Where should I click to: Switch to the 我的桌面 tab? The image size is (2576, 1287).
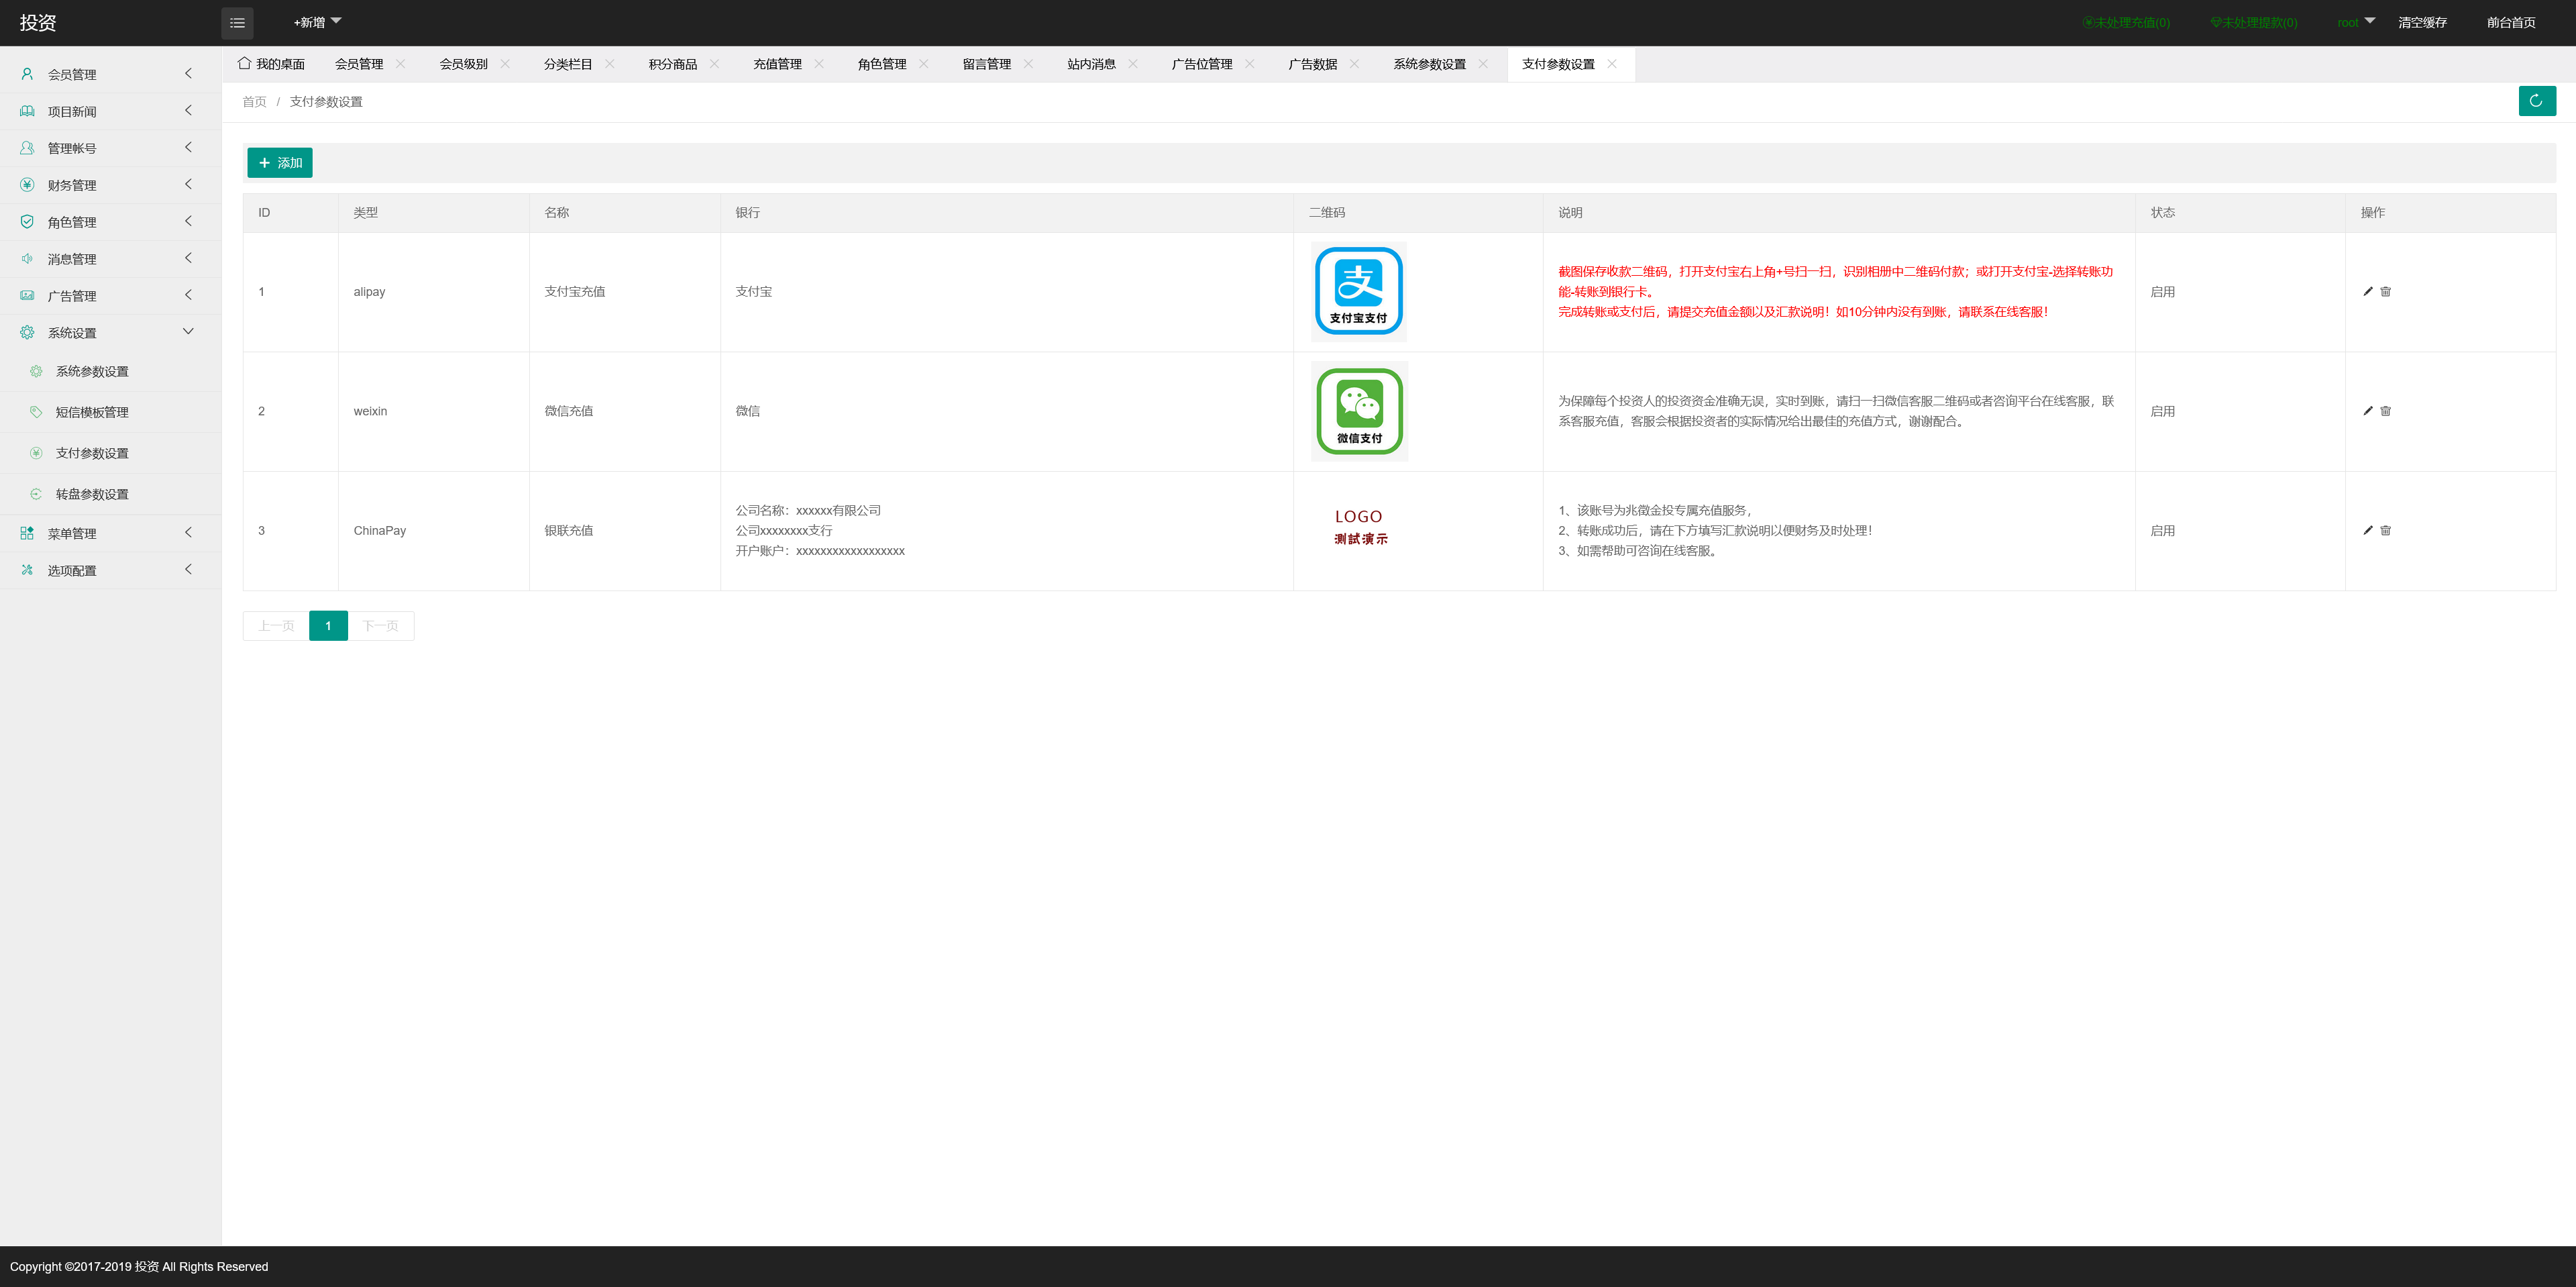tap(272, 64)
